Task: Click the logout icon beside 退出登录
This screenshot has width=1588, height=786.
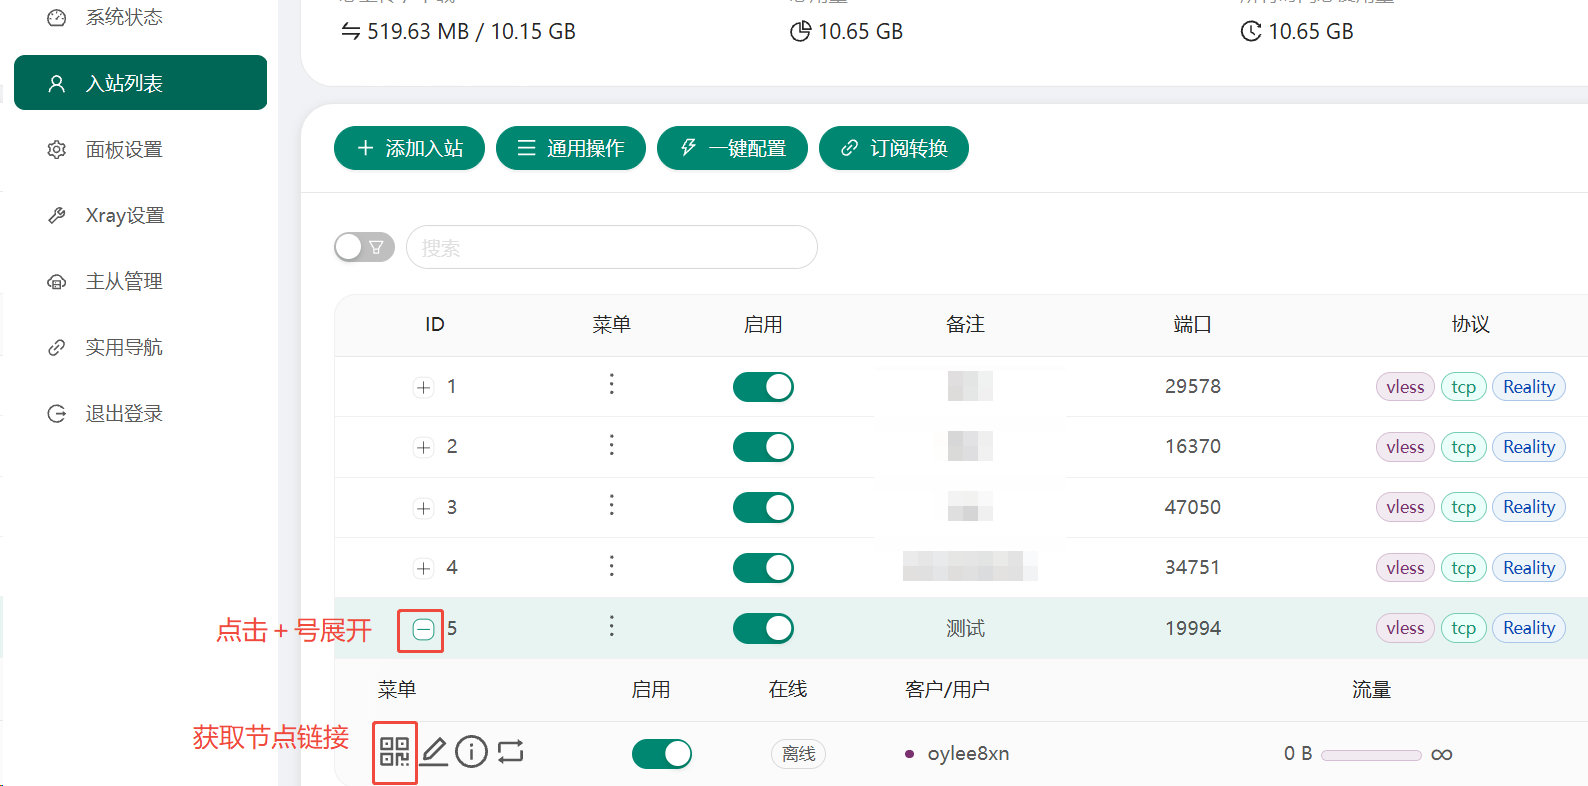Action: coord(57,414)
